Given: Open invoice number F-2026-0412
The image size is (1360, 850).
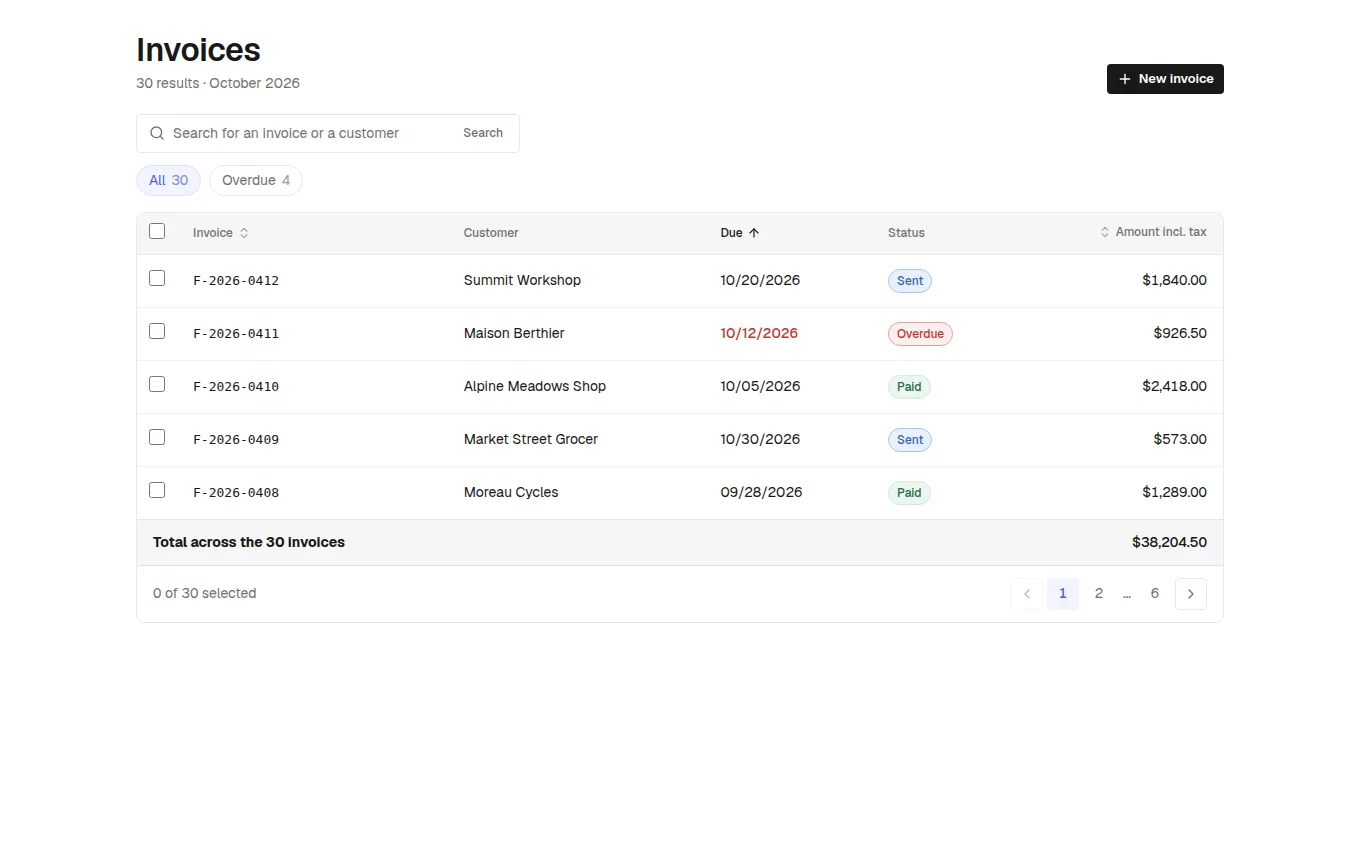Looking at the screenshot, I should [x=236, y=281].
